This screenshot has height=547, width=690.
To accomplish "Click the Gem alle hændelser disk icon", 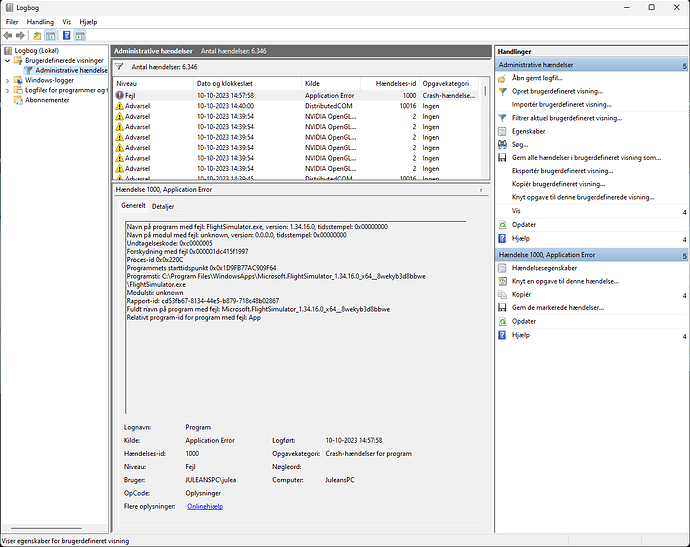I will point(502,158).
